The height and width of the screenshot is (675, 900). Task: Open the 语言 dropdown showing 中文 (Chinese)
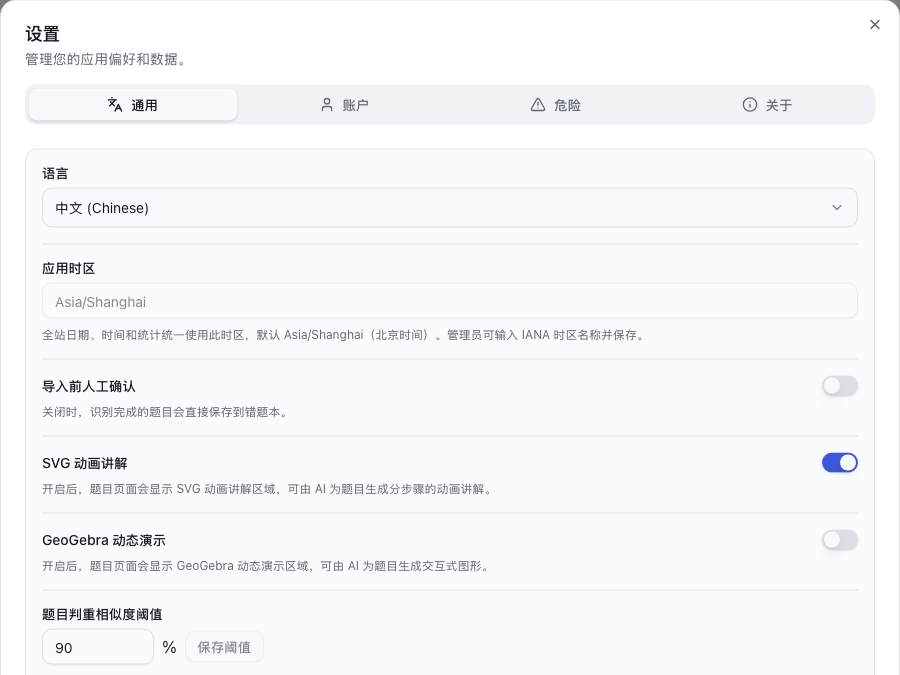pyautogui.click(x=450, y=208)
